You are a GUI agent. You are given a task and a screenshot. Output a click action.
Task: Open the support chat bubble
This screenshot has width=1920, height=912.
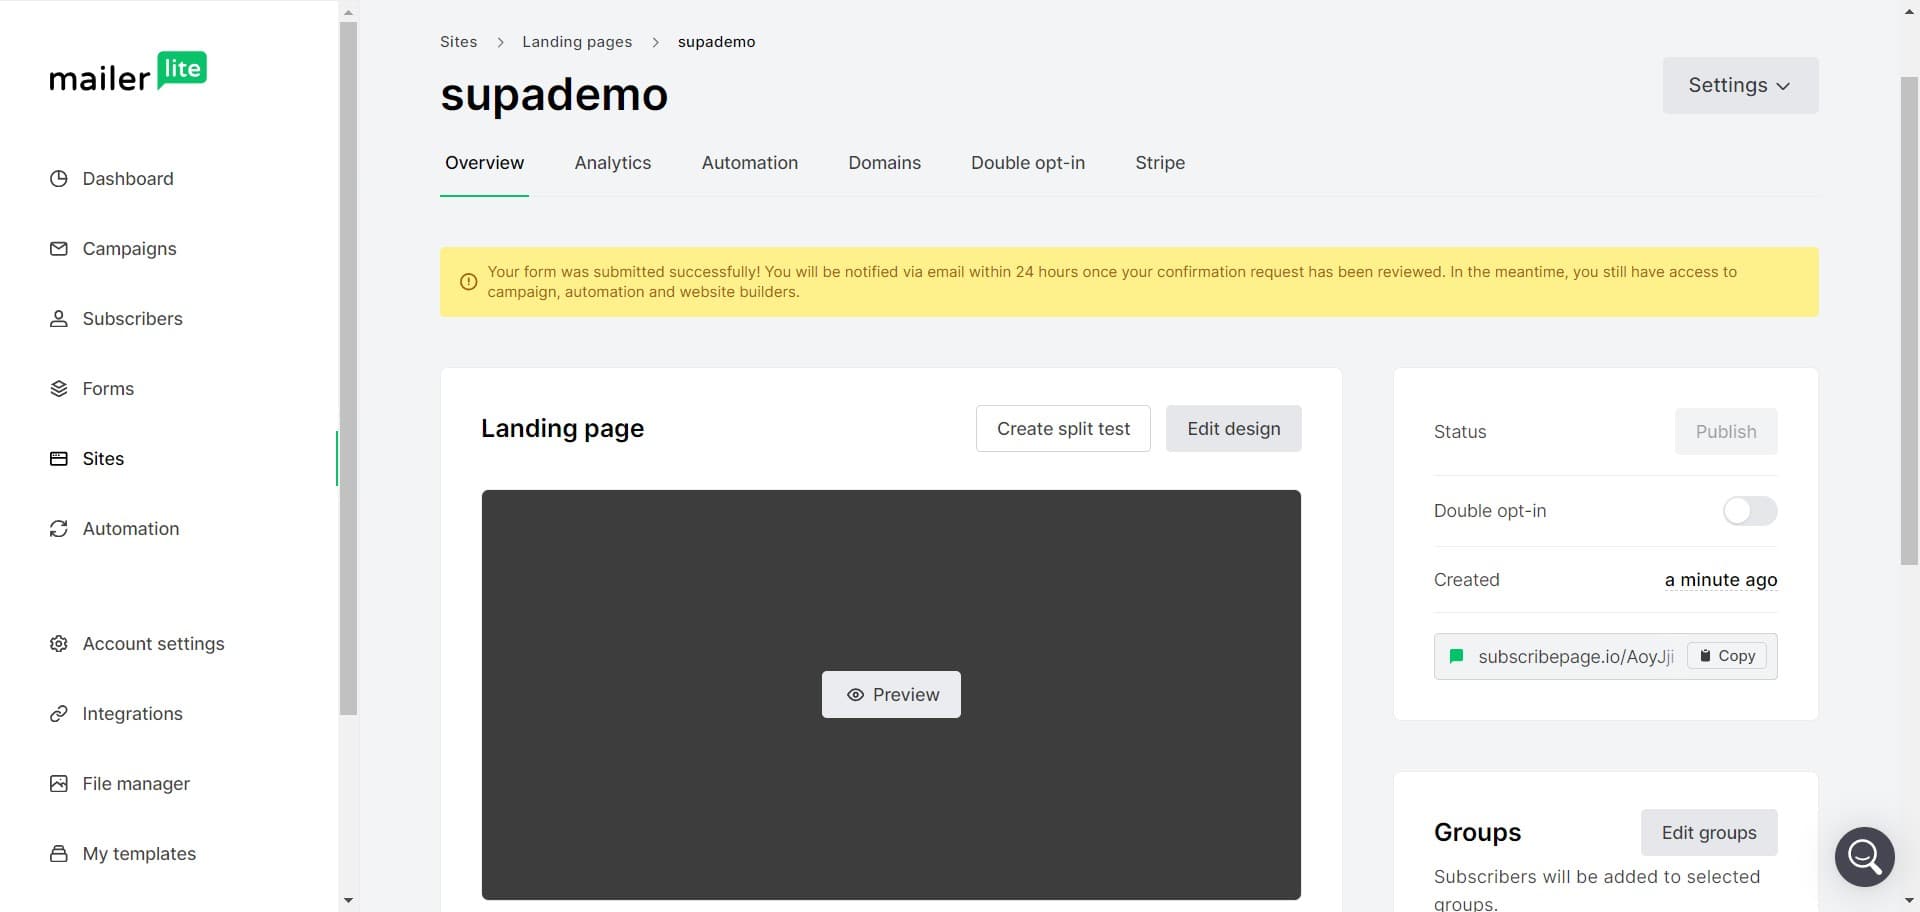click(1864, 856)
